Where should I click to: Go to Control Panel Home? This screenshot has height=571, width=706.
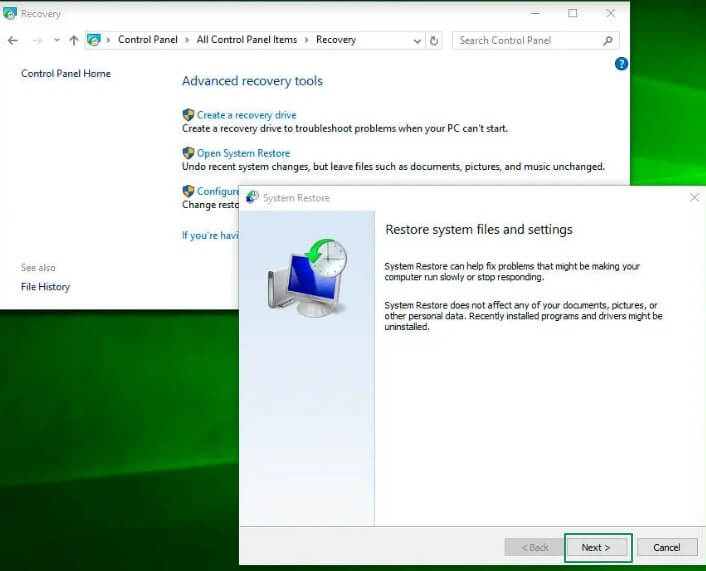point(66,74)
